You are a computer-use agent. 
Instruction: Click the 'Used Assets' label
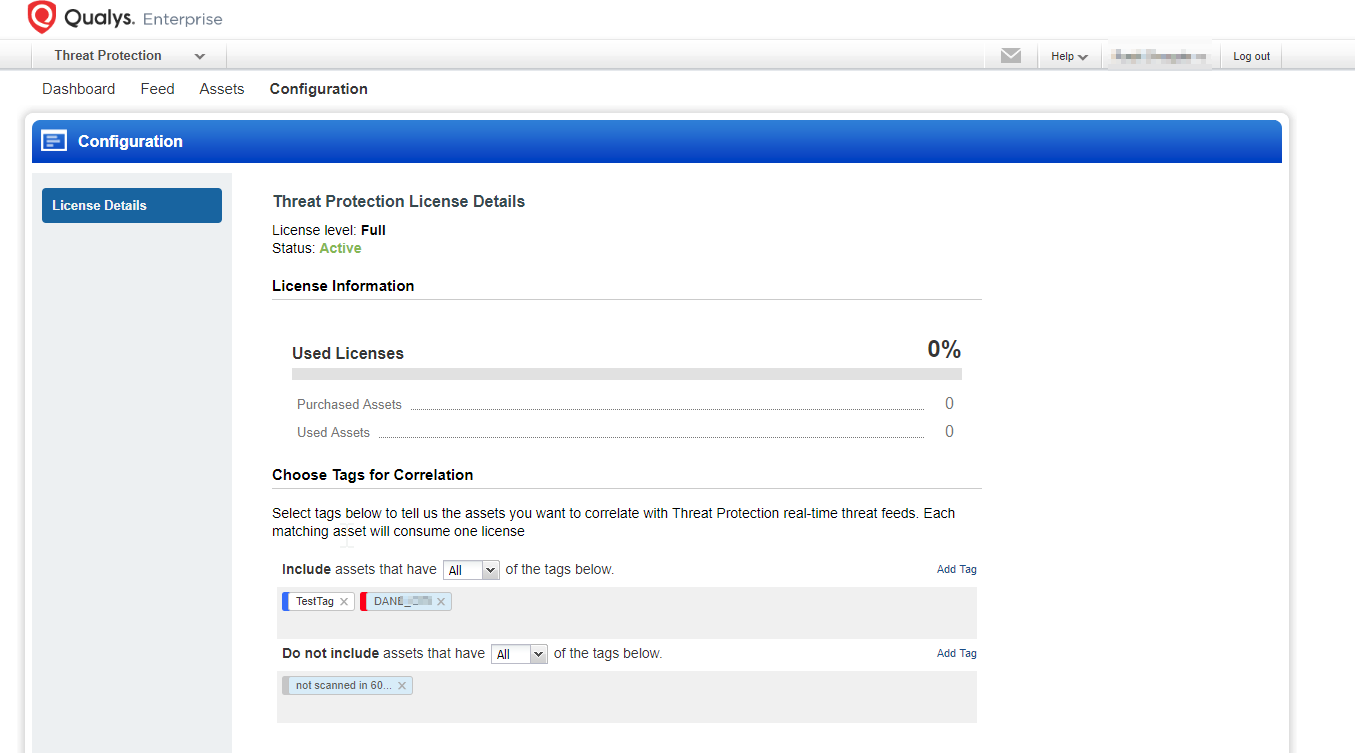pyautogui.click(x=333, y=433)
